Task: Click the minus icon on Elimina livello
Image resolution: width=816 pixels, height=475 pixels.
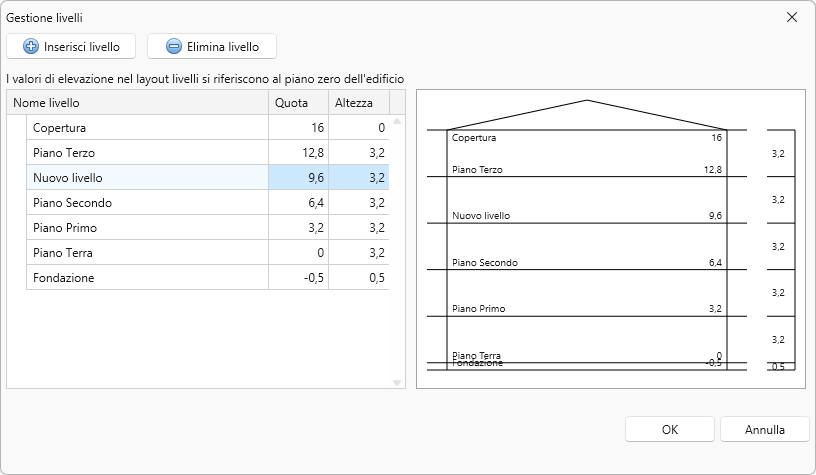Action: click(x=174, y=46)
